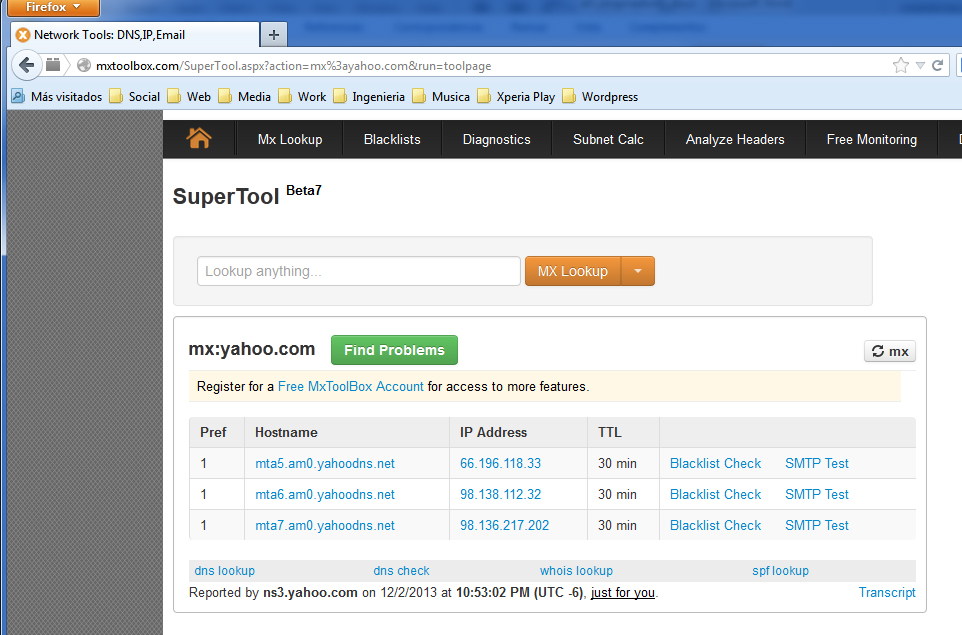Click the bookmark star icon in address bar
The height and width of the screenshot is (635, 962).
coord(901,66)
